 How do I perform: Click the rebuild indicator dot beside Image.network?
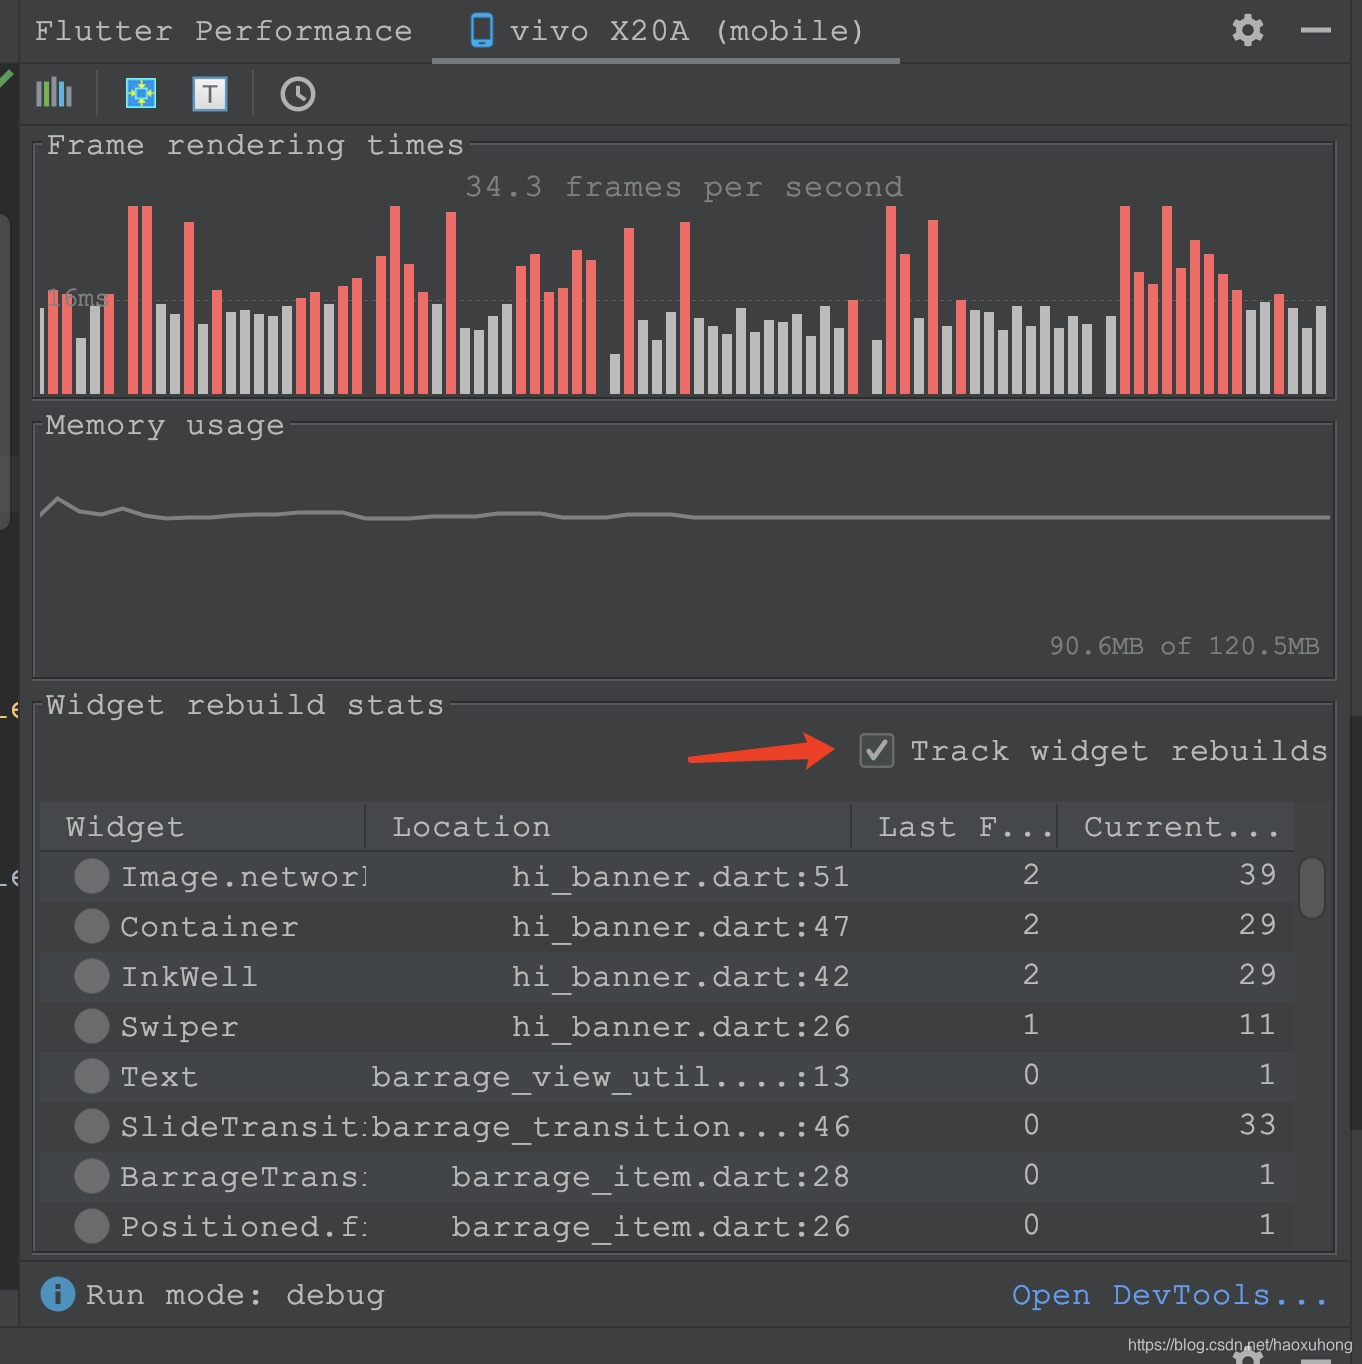coord(91,876)
